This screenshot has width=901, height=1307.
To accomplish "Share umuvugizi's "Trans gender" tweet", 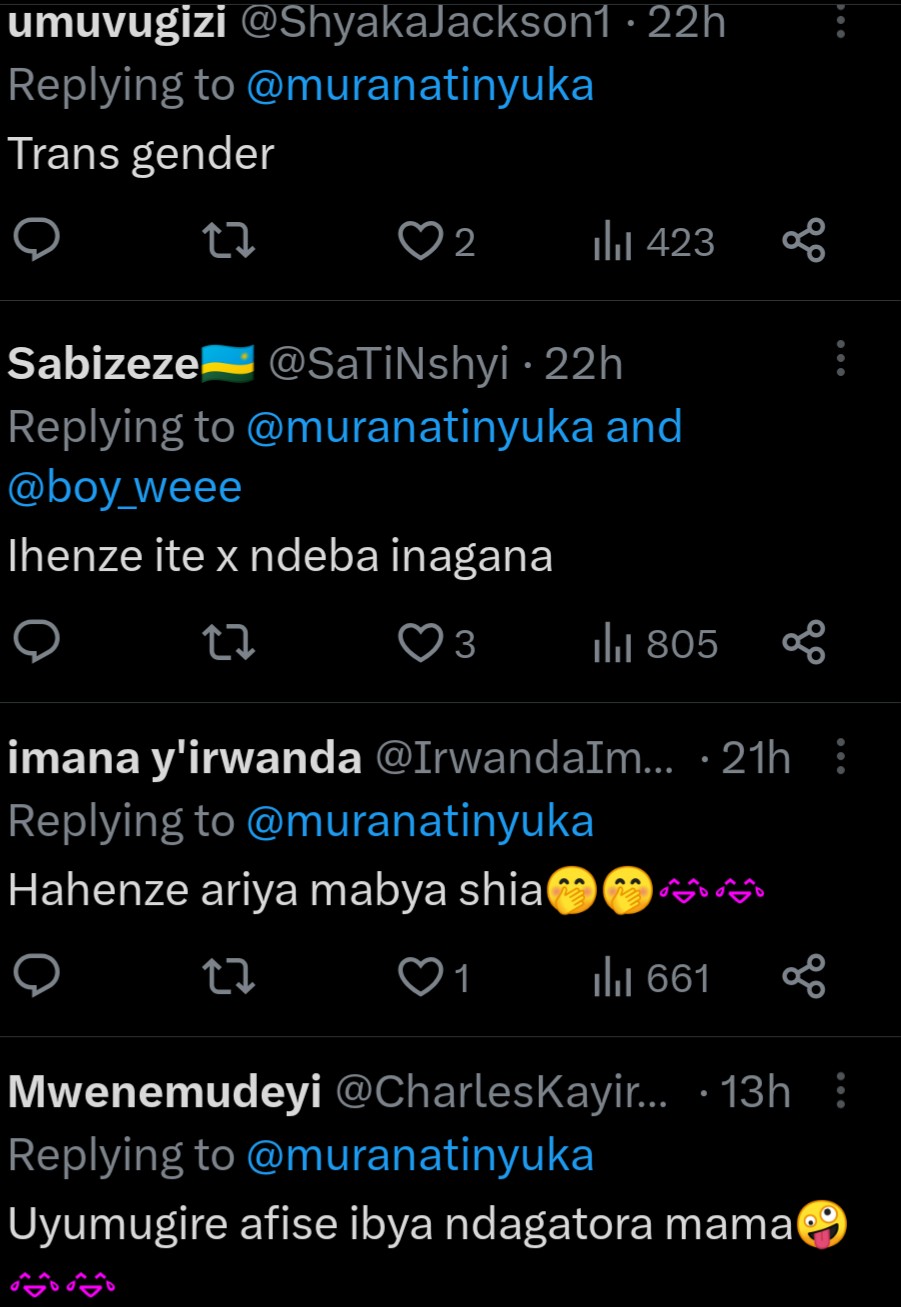I will tap(803, 241).
